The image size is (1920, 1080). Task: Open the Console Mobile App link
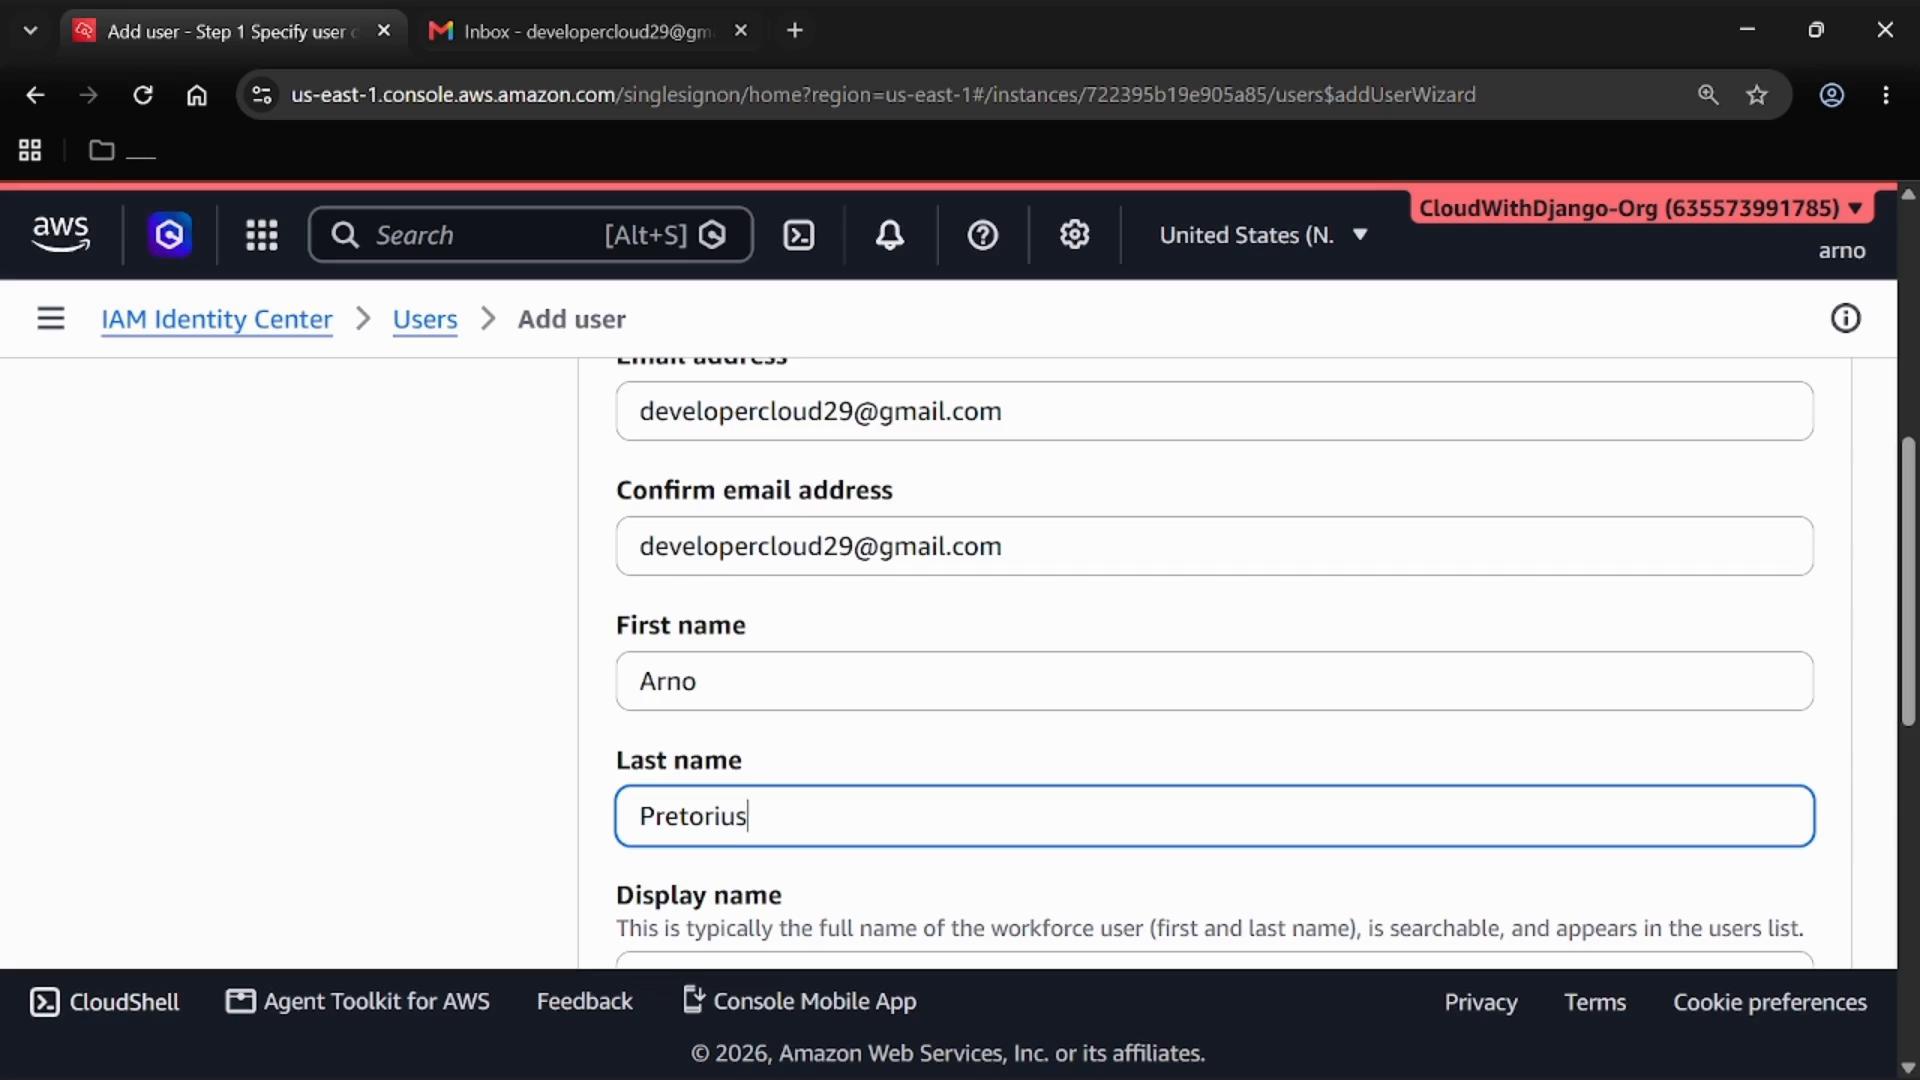(800, 1001)
